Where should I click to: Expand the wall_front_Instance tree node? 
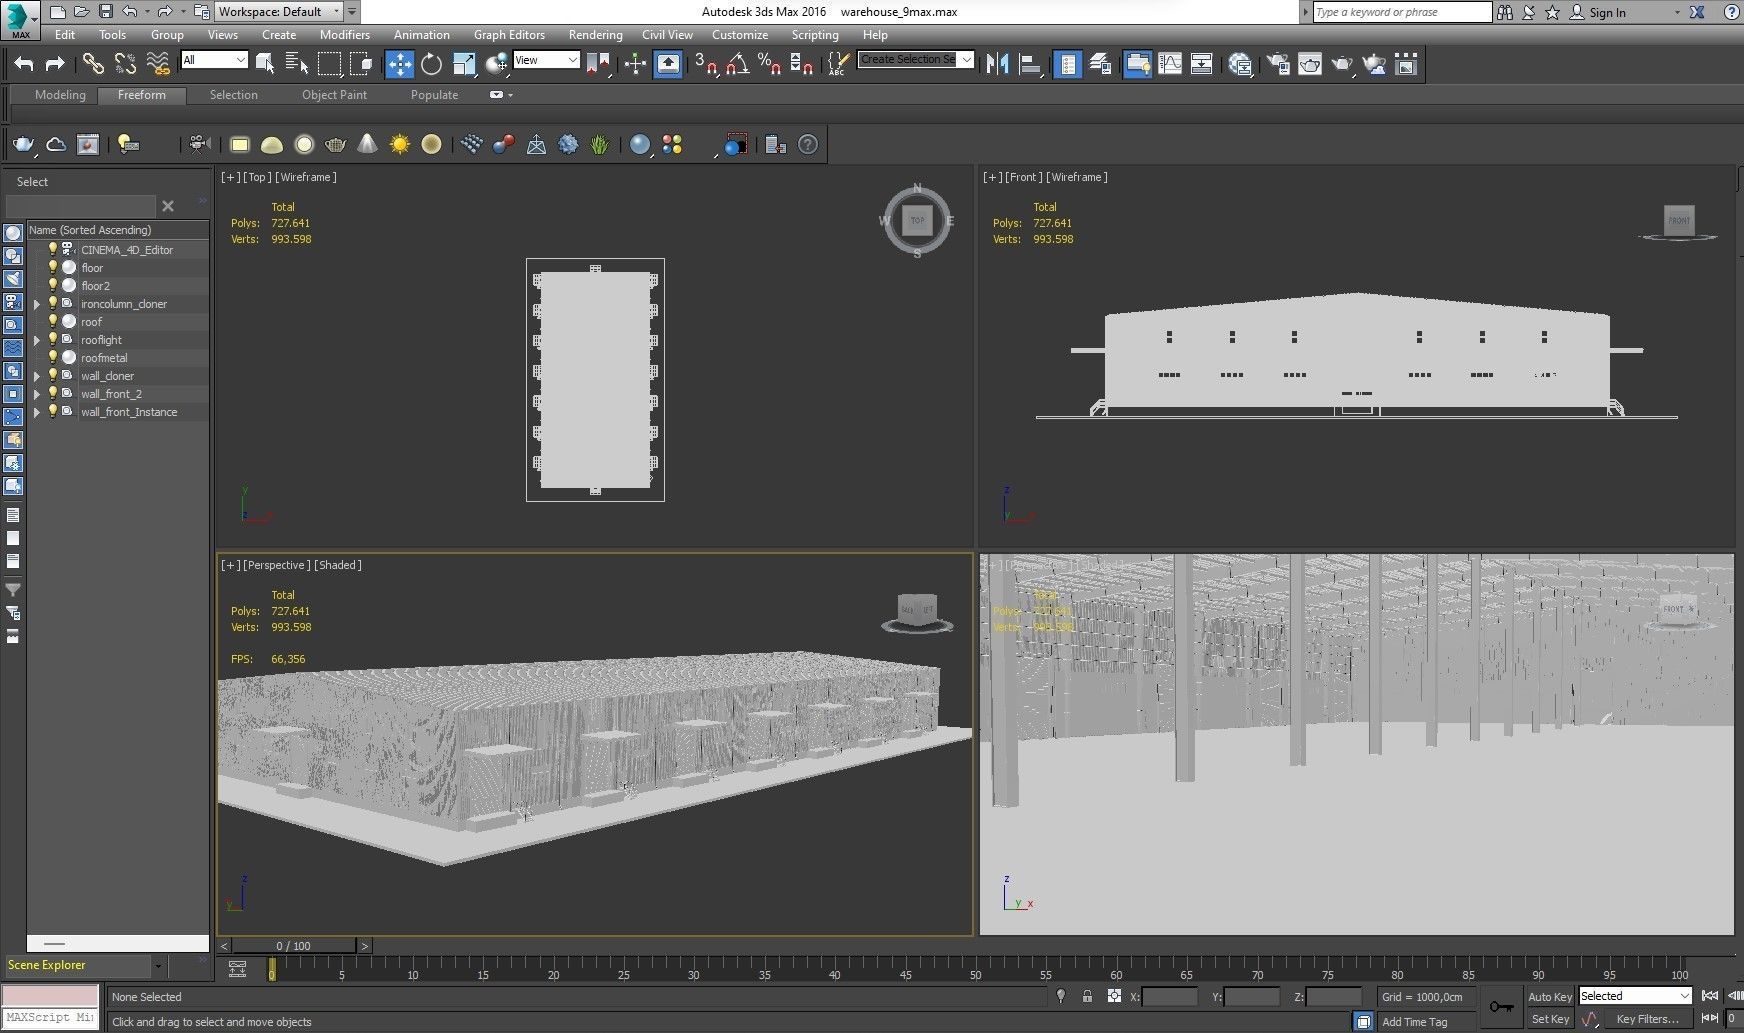38,412
